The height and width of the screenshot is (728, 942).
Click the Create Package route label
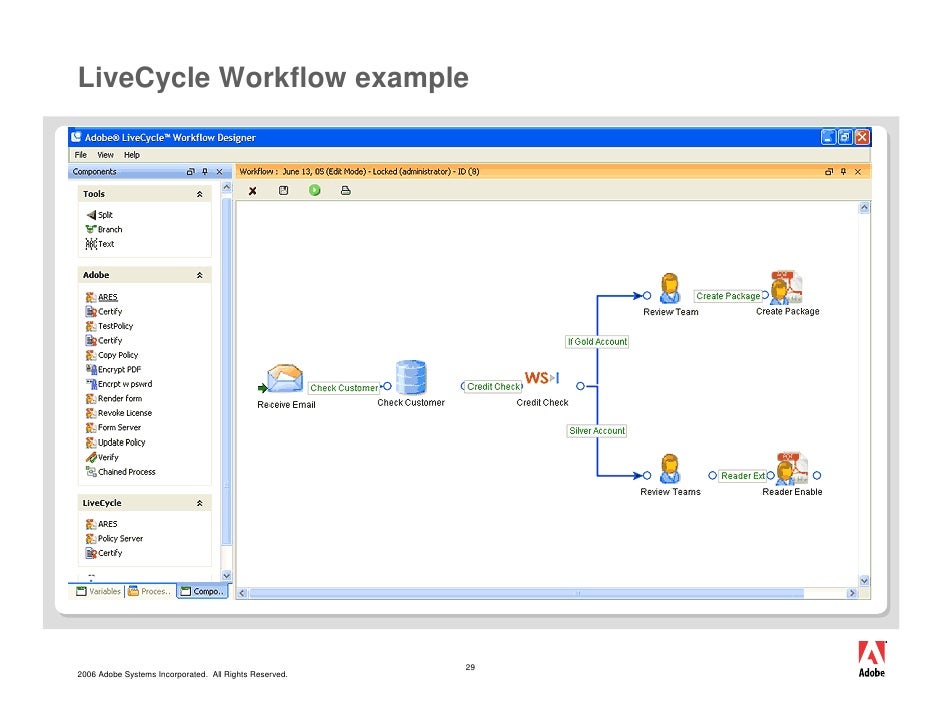(728, 296)
